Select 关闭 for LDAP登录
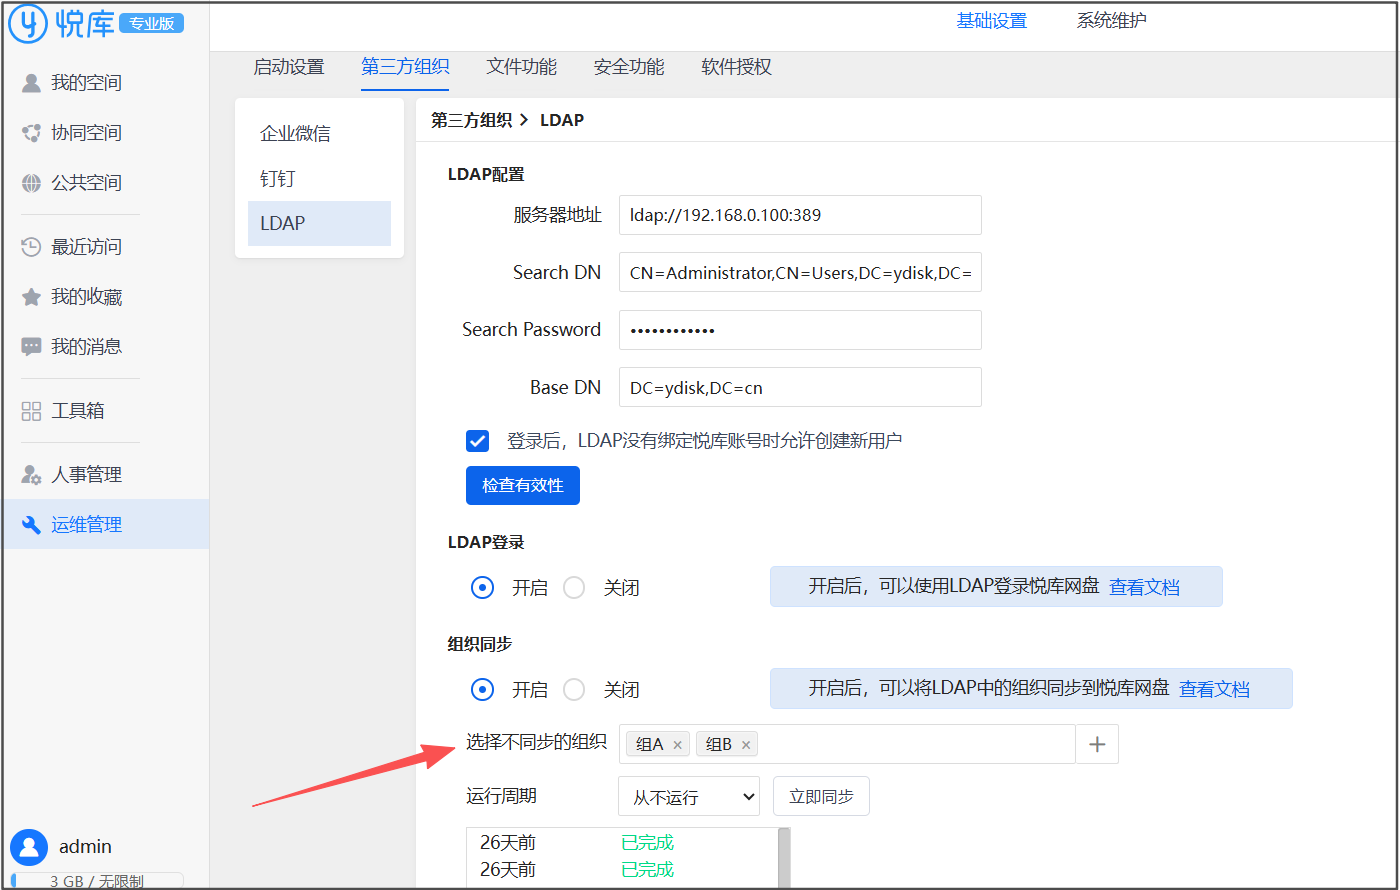1400x890 pixels. click(574, 588)
